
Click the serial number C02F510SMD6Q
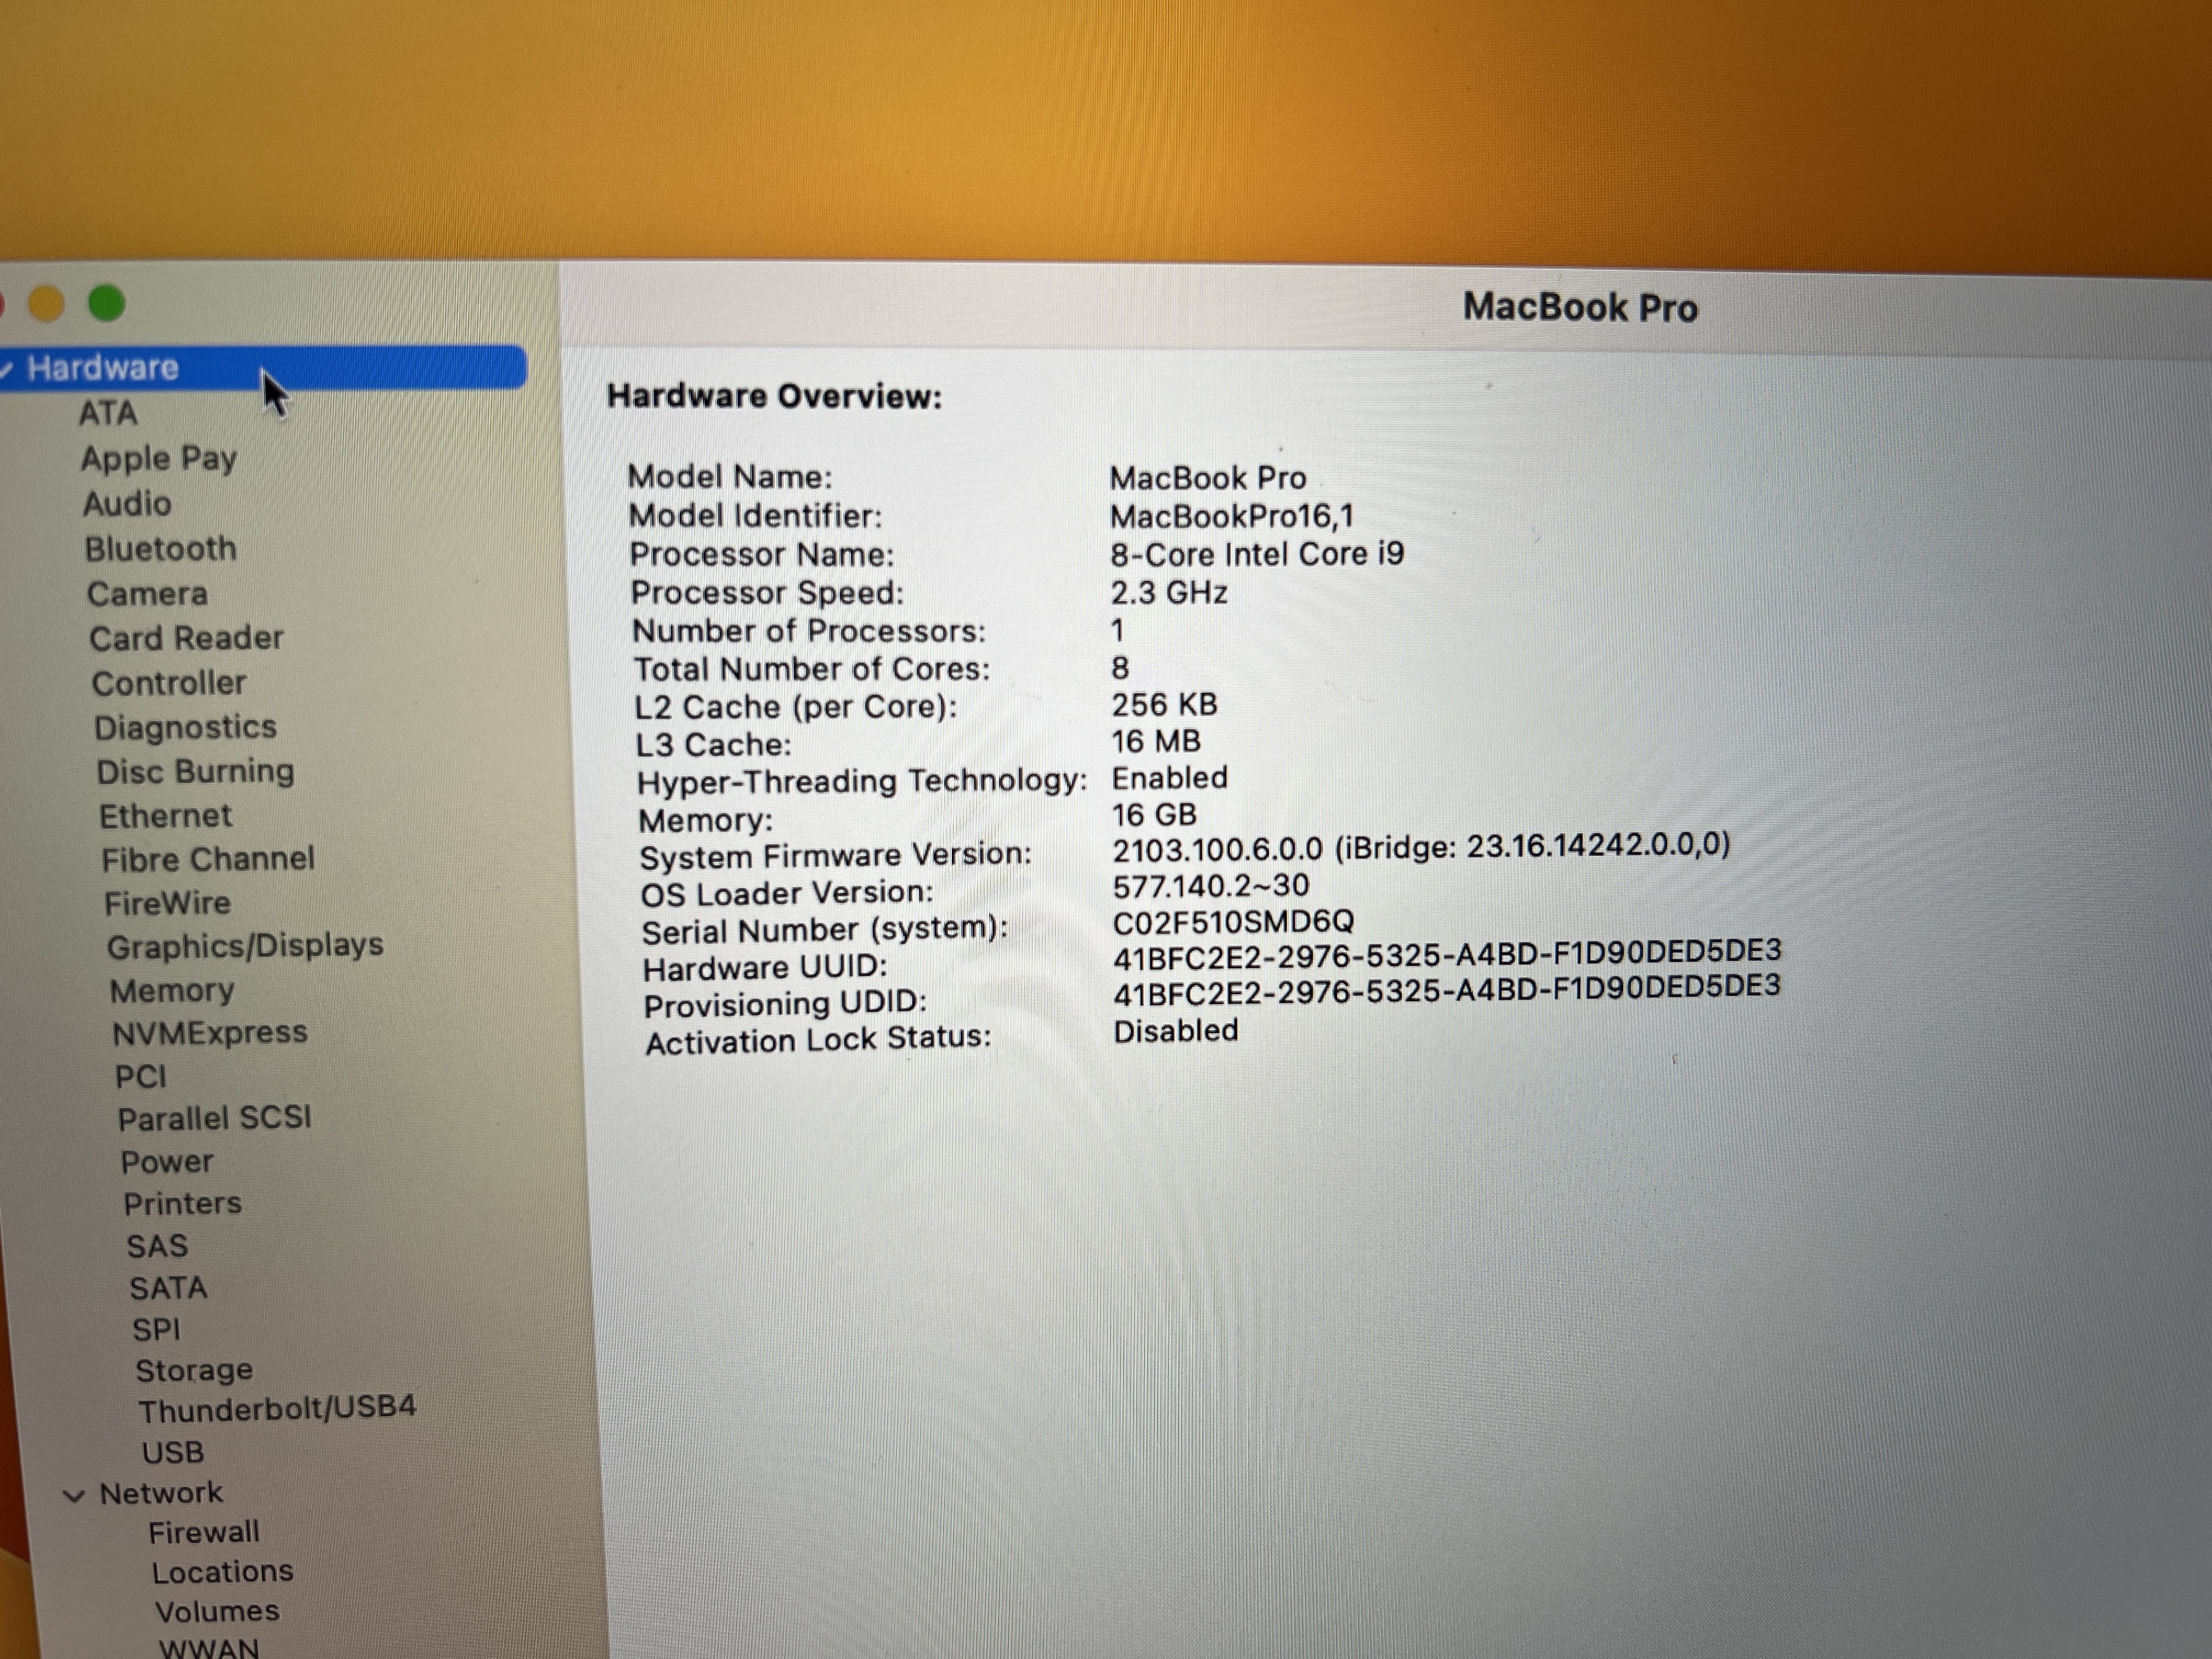[1233, 921]
